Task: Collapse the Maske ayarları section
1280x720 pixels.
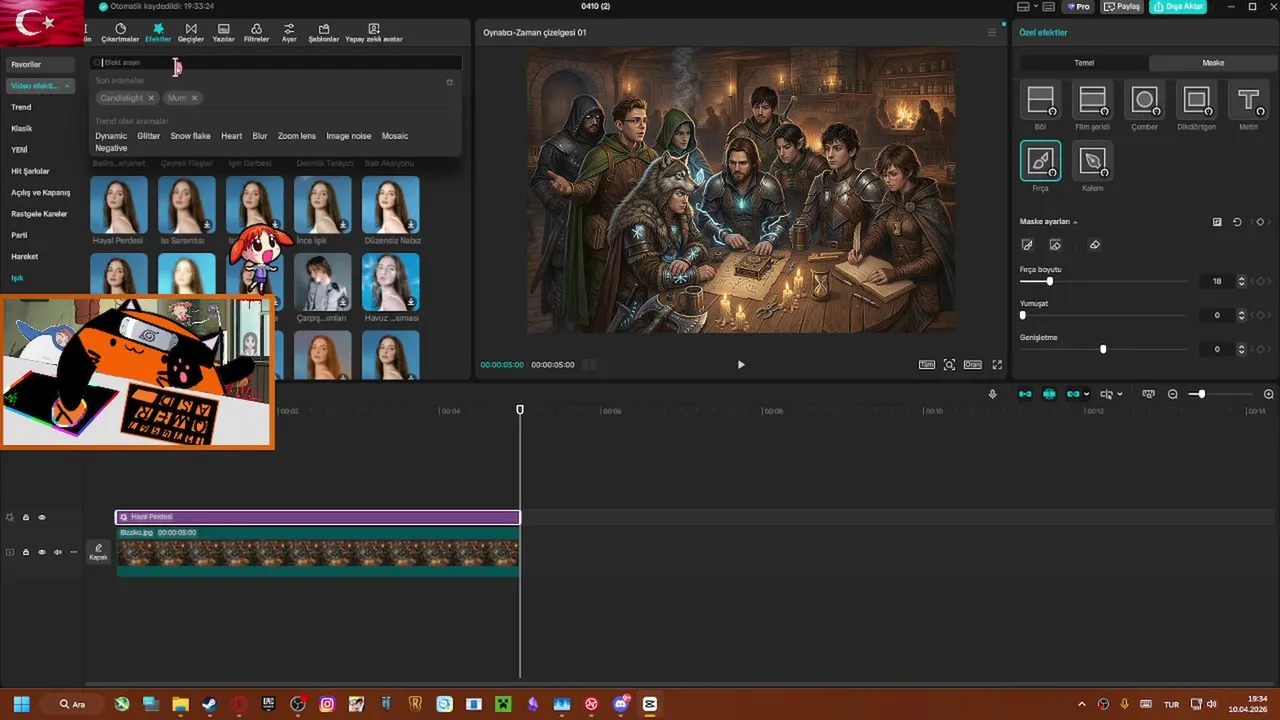Action: pos(1075,222)
